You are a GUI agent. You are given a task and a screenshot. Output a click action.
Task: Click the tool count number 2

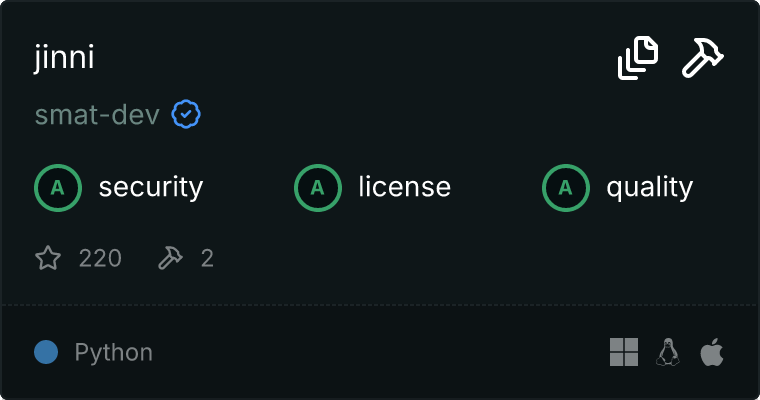(207, 259)
